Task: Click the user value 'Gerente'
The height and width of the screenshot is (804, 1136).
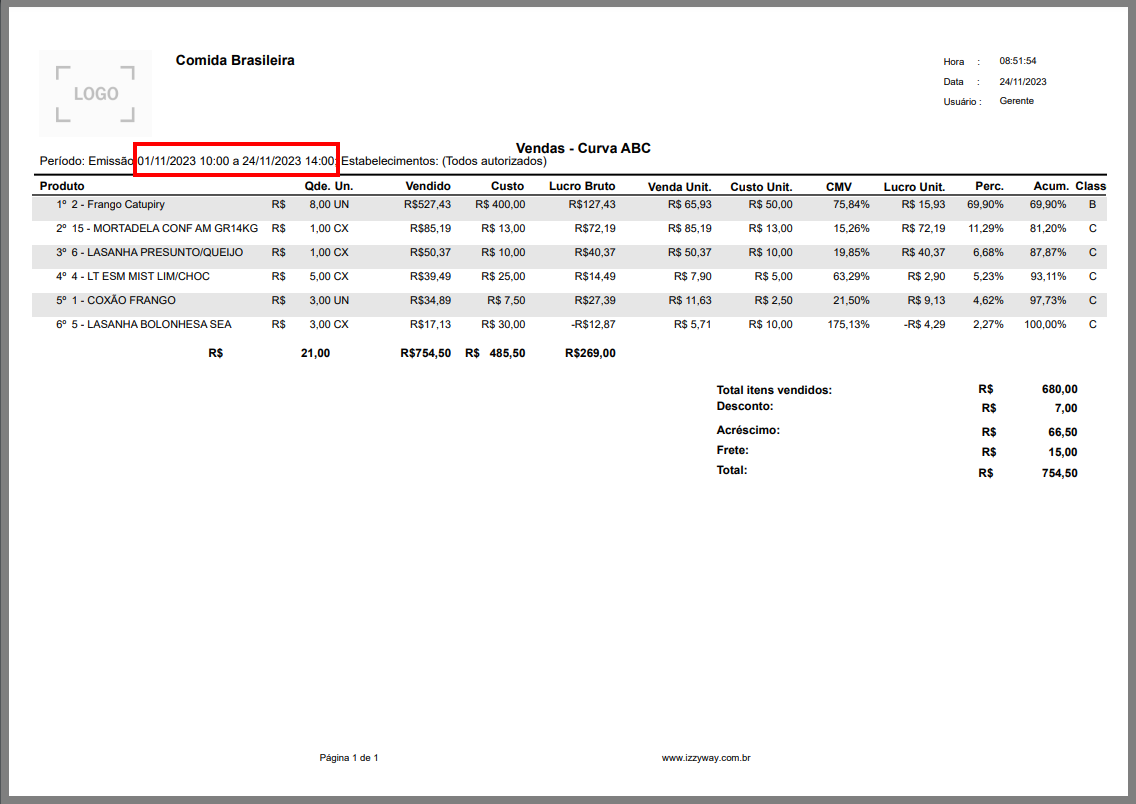Action: point(1016,101)
